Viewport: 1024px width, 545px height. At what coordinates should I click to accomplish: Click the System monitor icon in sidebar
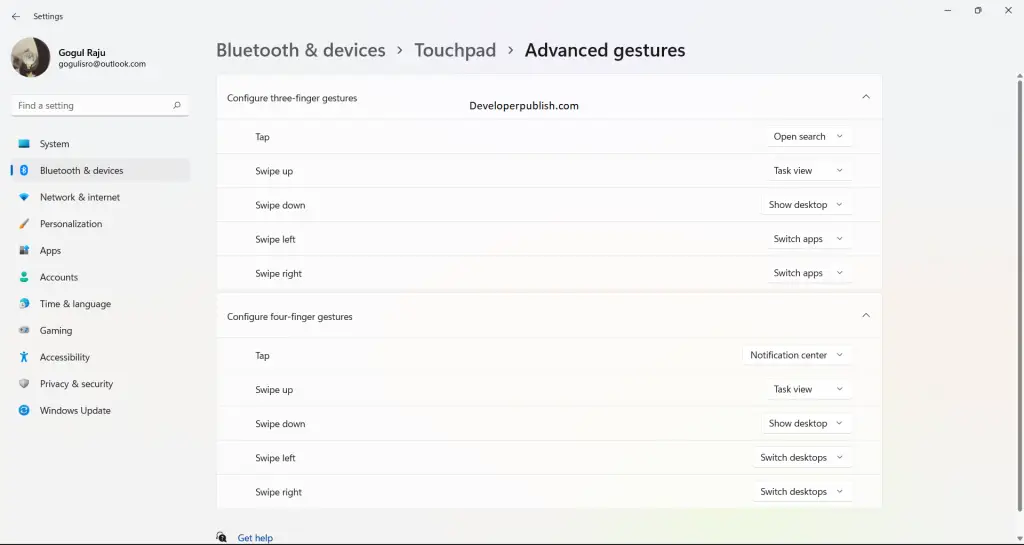coord(24,144)
